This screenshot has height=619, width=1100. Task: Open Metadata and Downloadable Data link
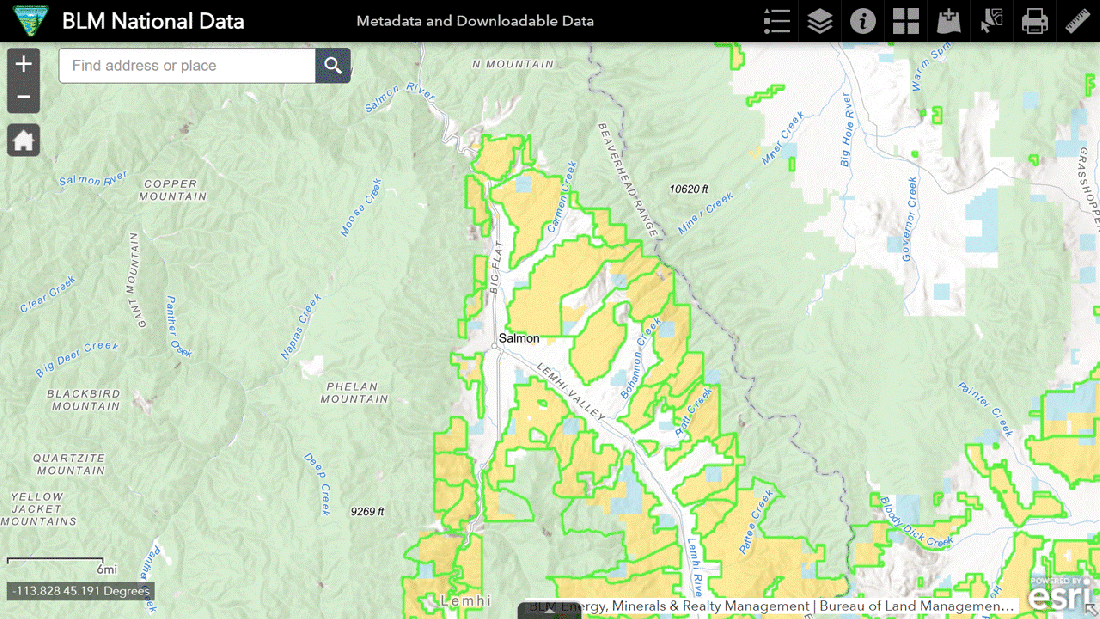click(475, 21)
